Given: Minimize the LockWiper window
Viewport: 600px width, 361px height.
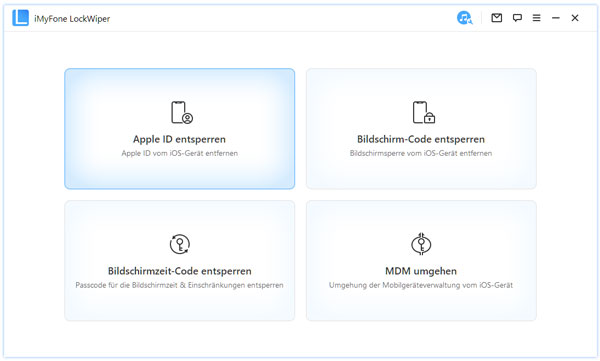Looking at the screenshot, I should [556, 18].
